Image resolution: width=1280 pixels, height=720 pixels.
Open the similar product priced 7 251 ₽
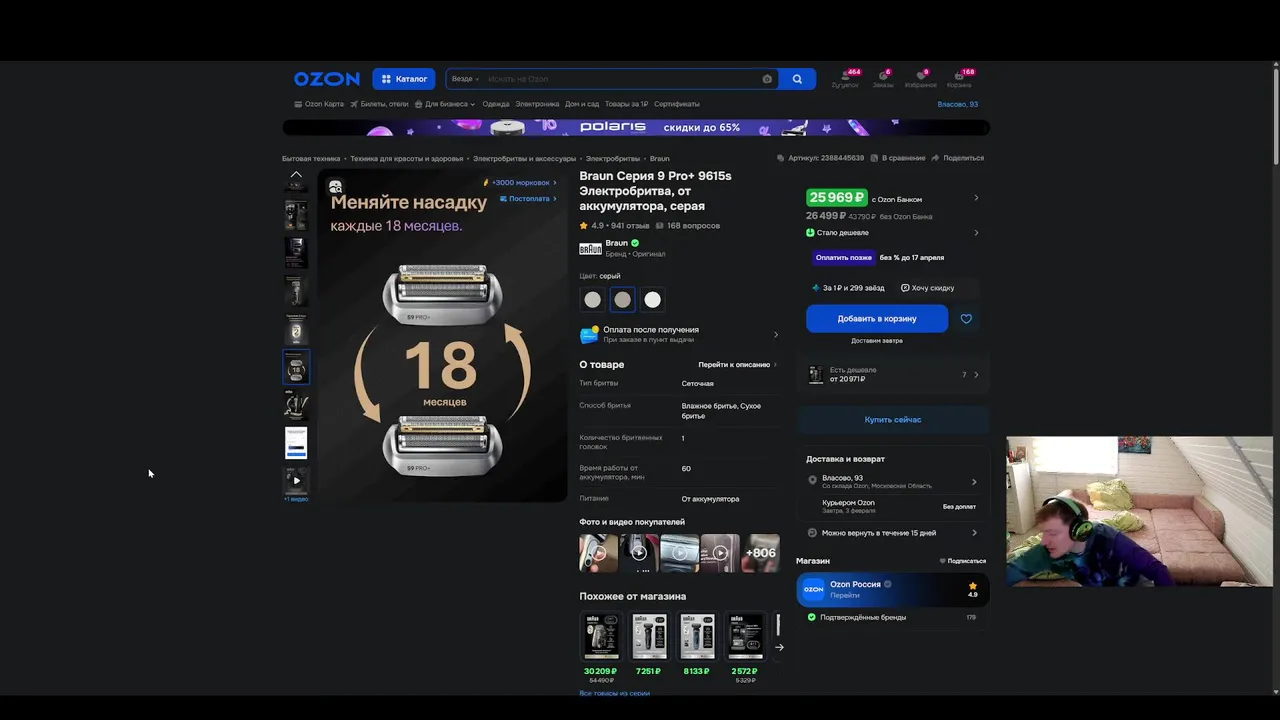coord(649,645)
